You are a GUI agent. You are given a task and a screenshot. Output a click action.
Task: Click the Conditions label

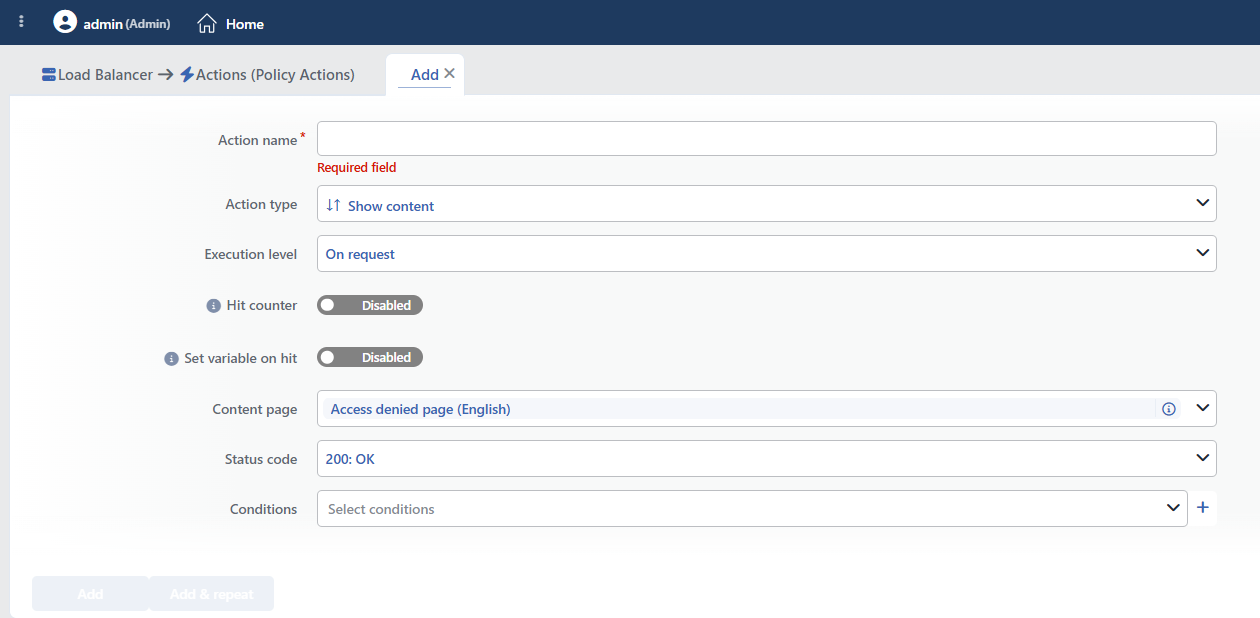(x=264, y=509)
